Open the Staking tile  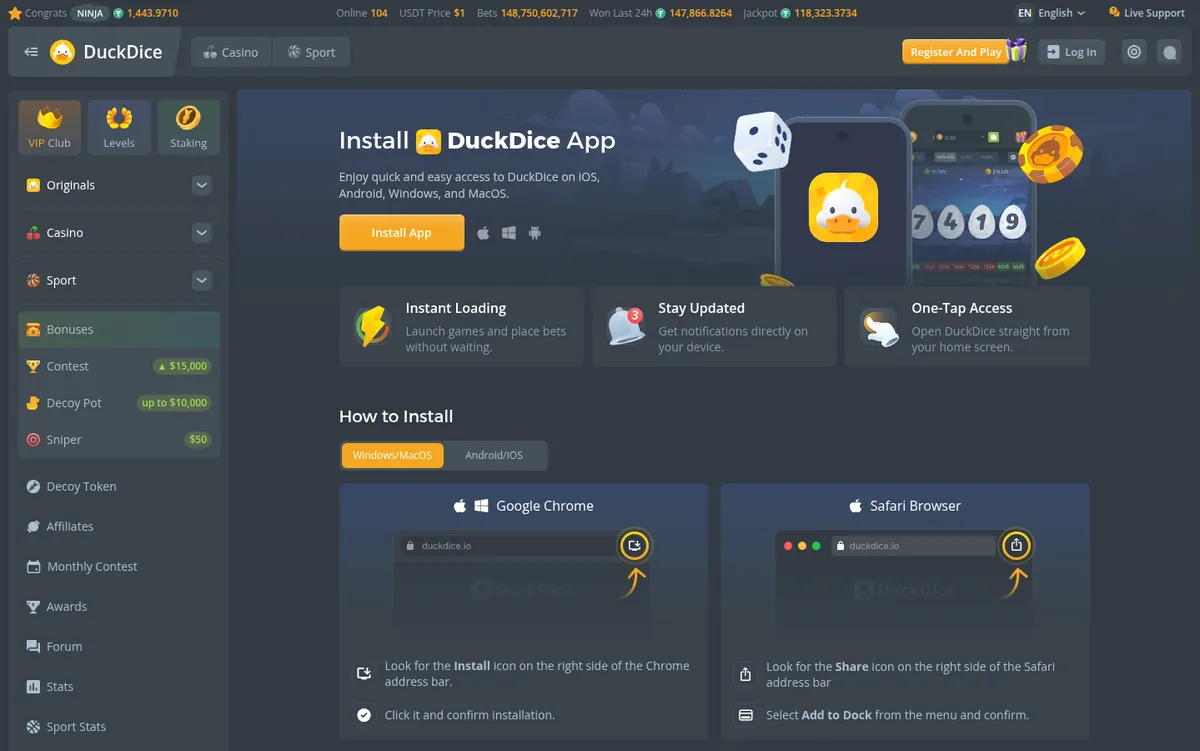188,127
